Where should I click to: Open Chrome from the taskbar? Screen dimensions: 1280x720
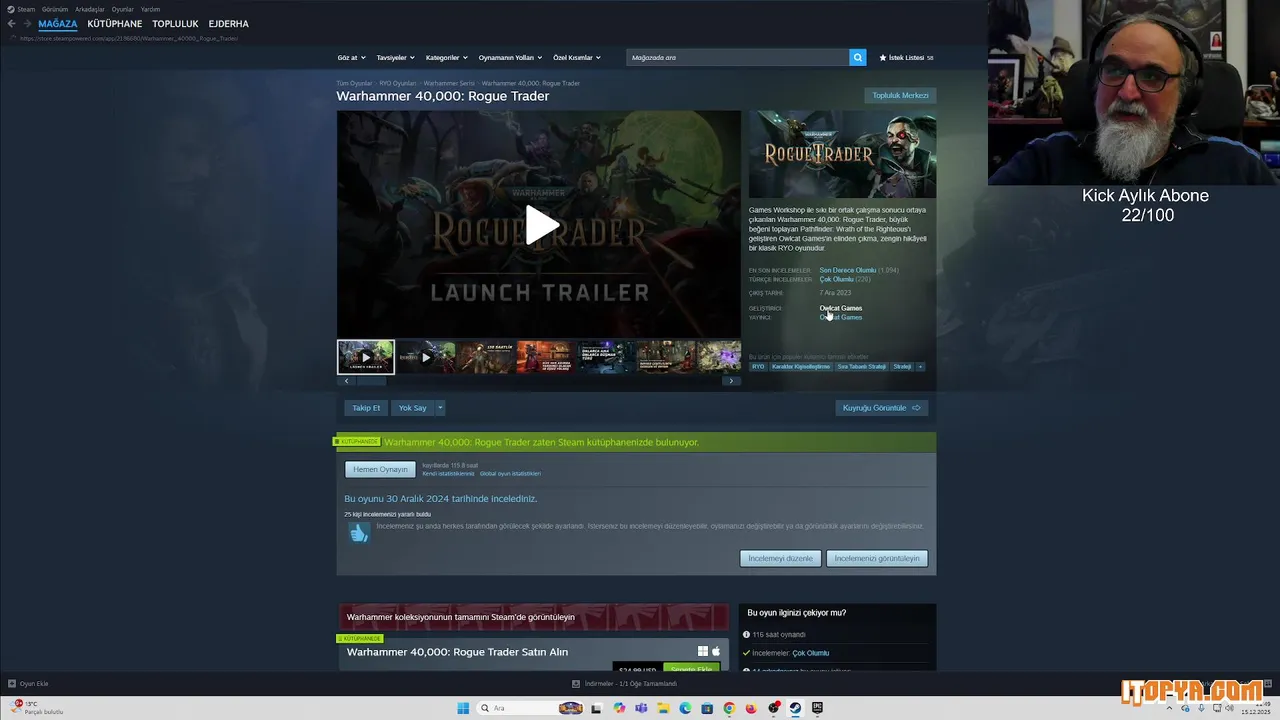coord(729,708)
